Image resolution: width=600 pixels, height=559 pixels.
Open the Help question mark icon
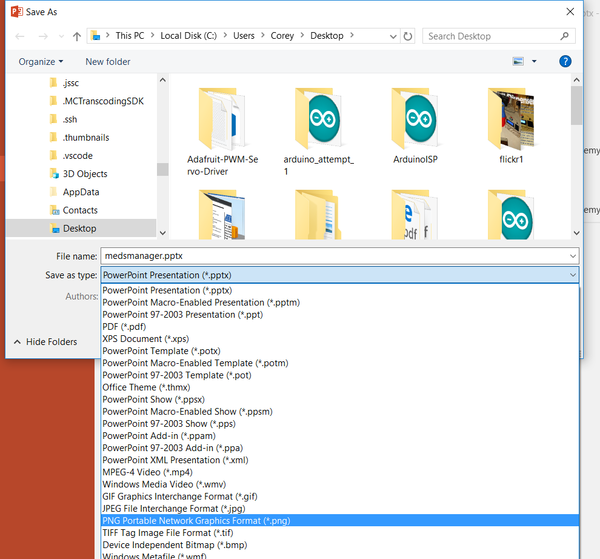point(565,61)
